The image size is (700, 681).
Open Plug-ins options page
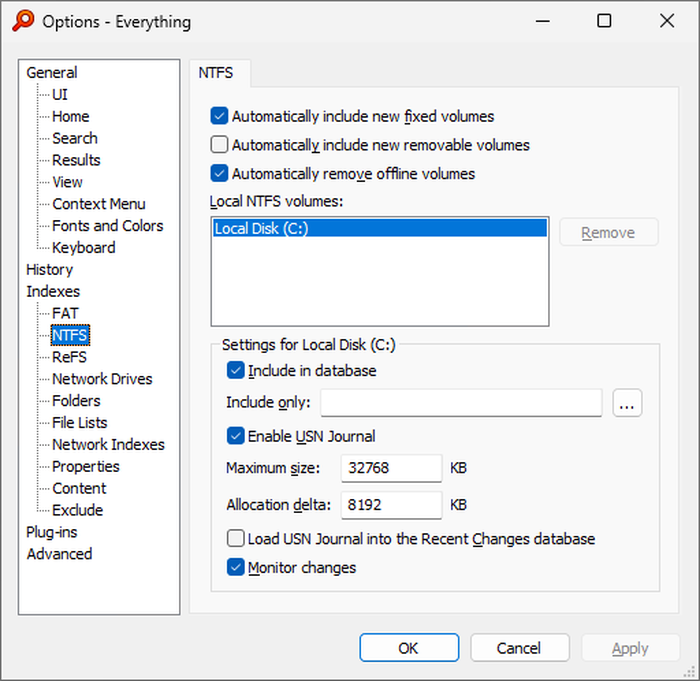click(52, 532)
